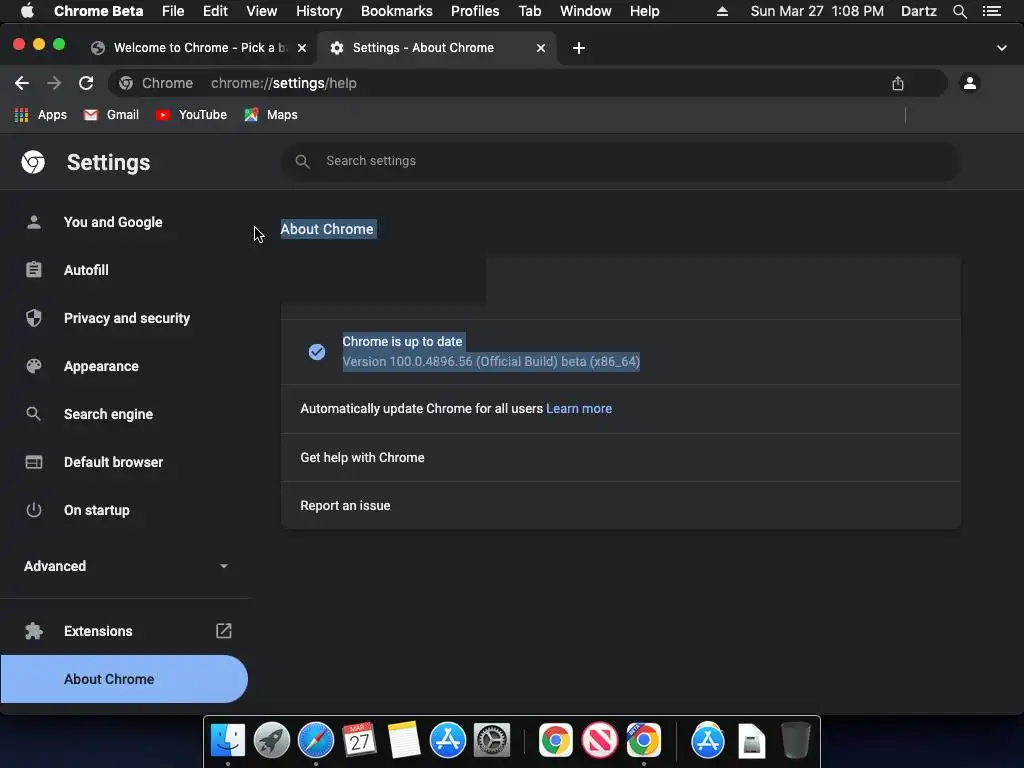The image size is (1024, 768).
Task: Open the Help menu
Action: [x=644, y=11]
